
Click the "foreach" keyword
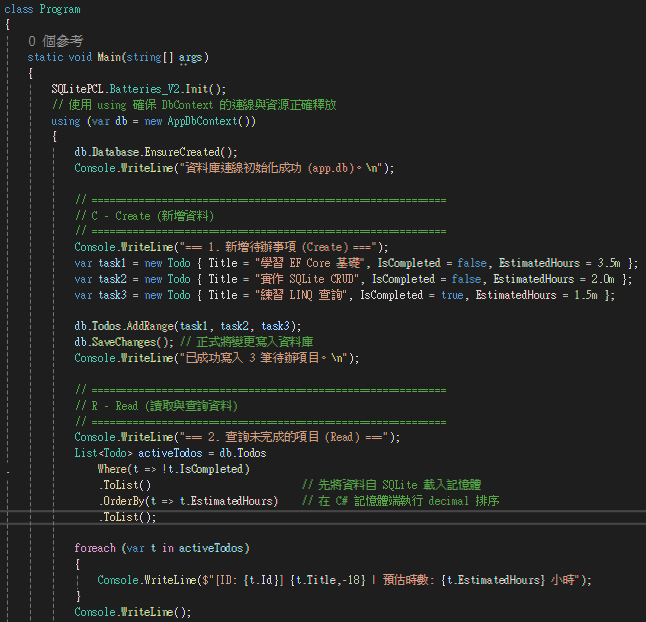click(x=95, y=548)
